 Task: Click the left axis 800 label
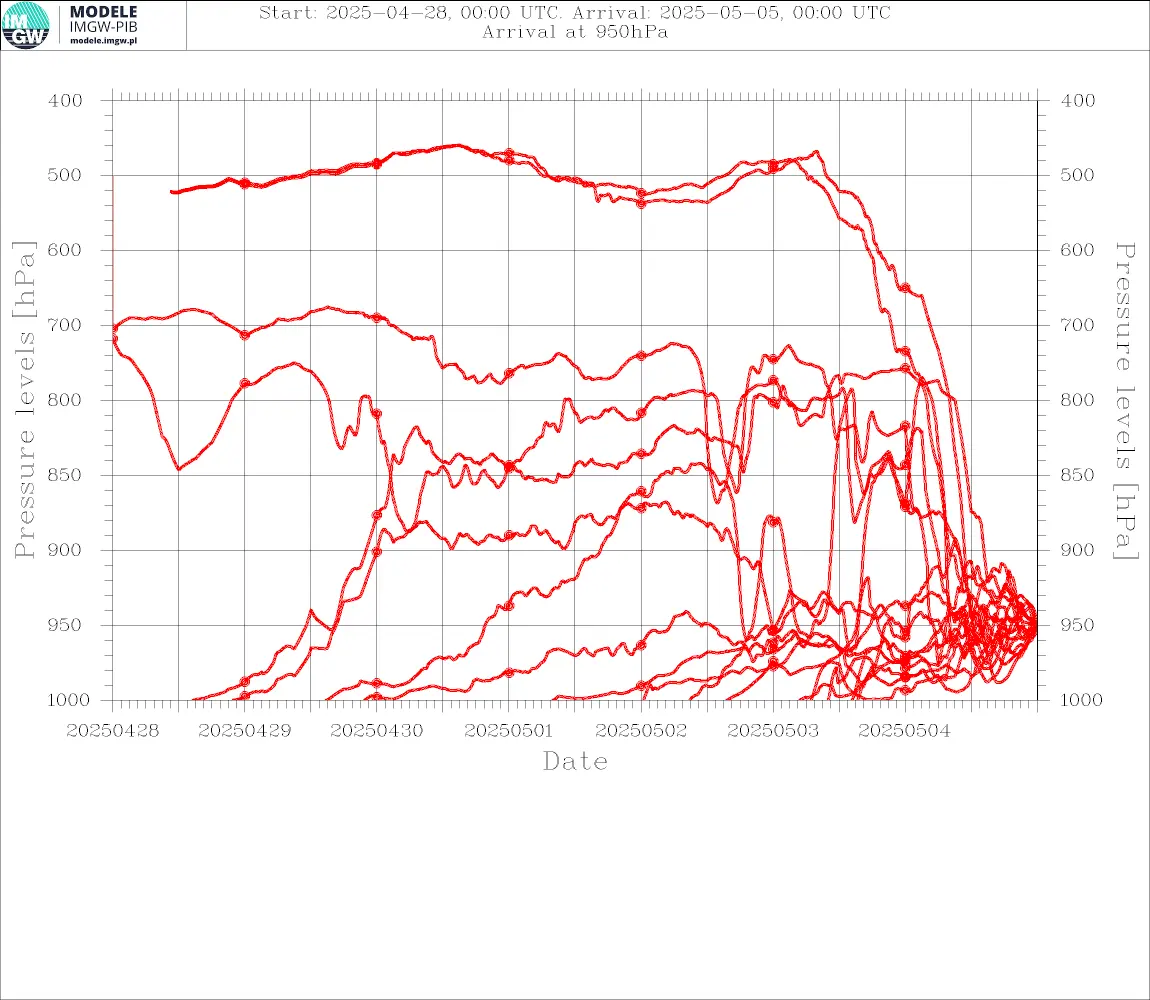click(65, 401)
